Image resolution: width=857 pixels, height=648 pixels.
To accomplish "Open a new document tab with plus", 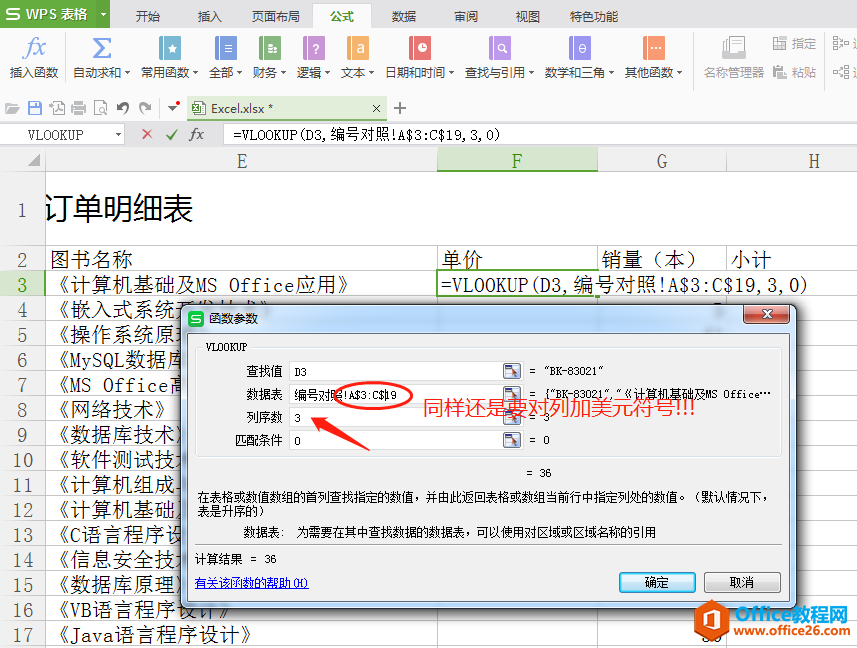I will (400, 108).
